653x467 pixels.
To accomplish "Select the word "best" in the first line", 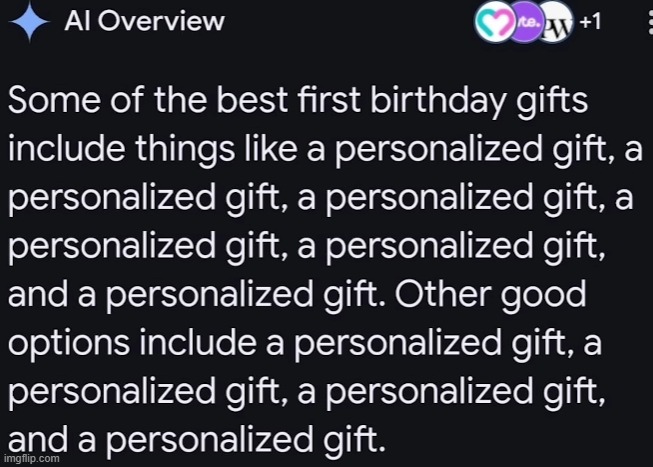I will 252,100.
